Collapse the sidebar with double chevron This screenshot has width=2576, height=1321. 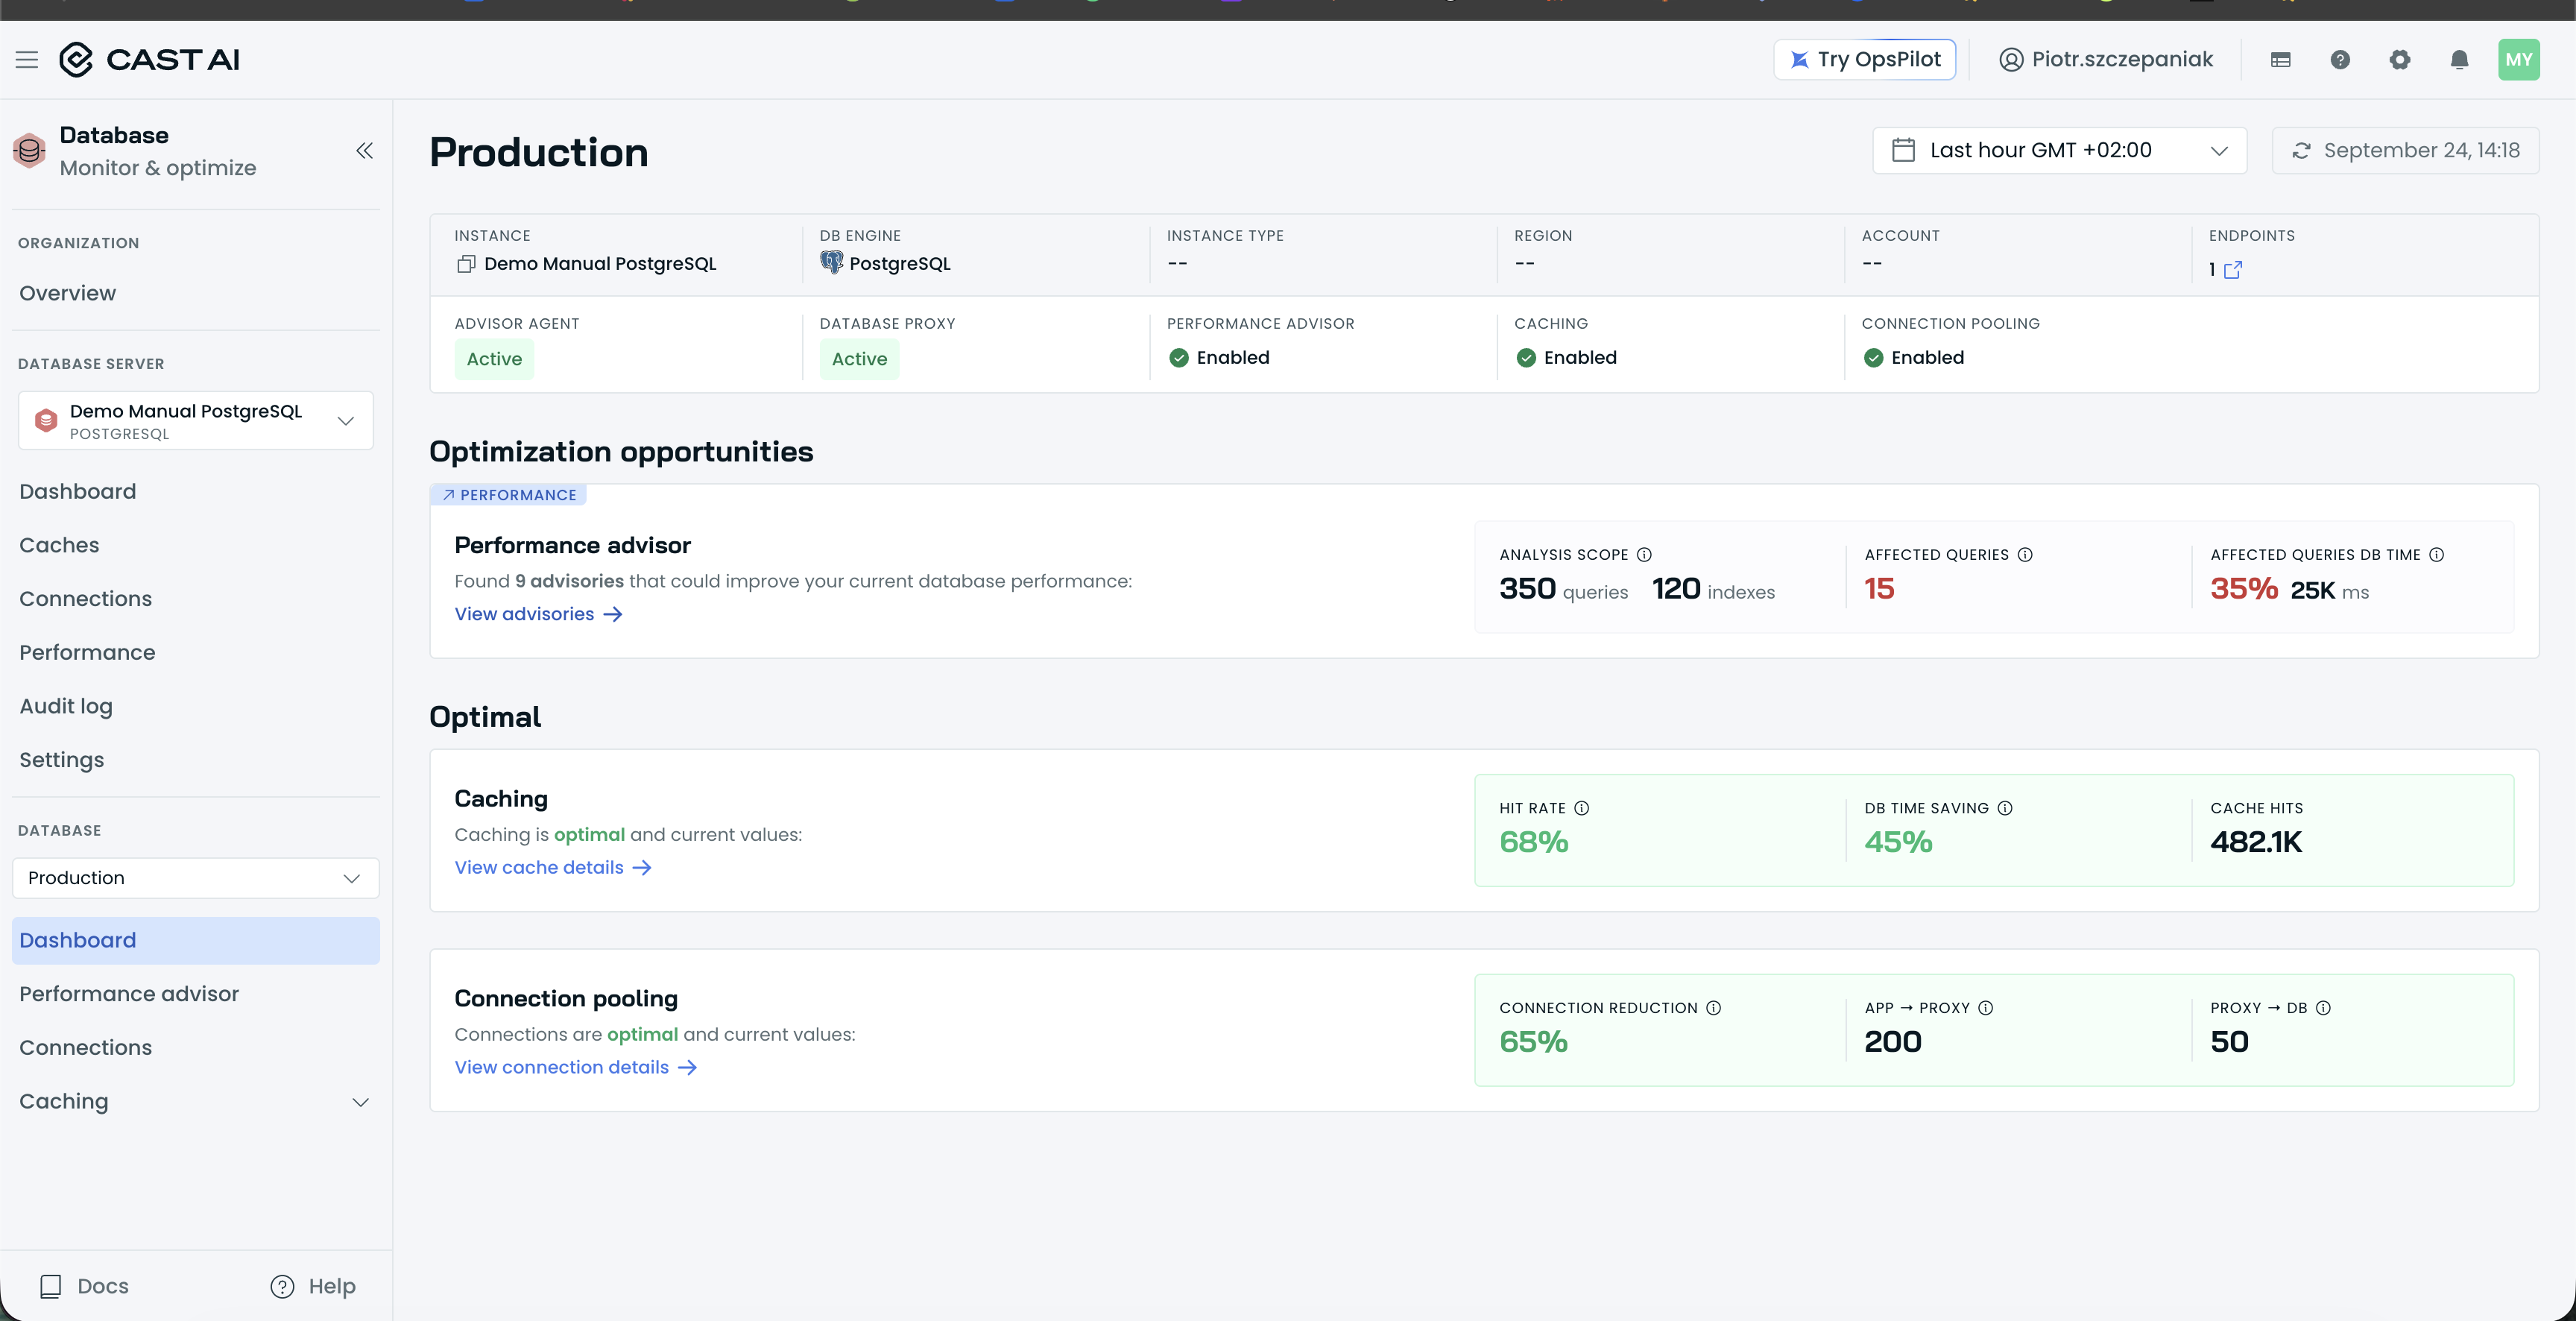pyautogui.click(x=365, y=151)
